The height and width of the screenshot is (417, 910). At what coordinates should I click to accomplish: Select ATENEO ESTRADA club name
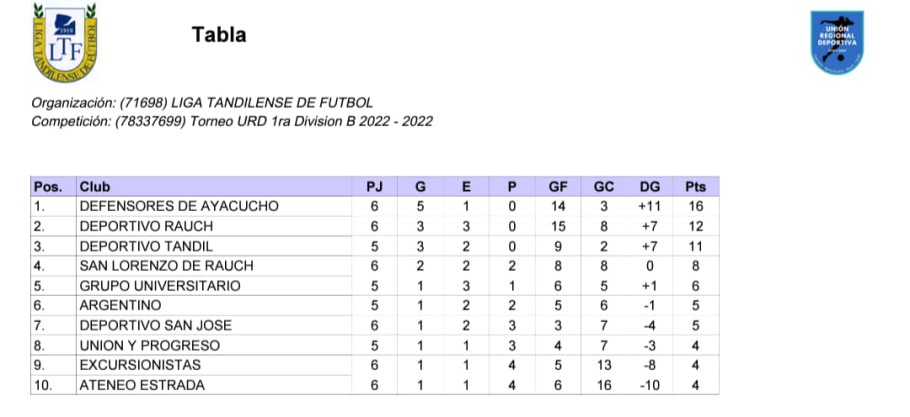click(x=142, y=385)
